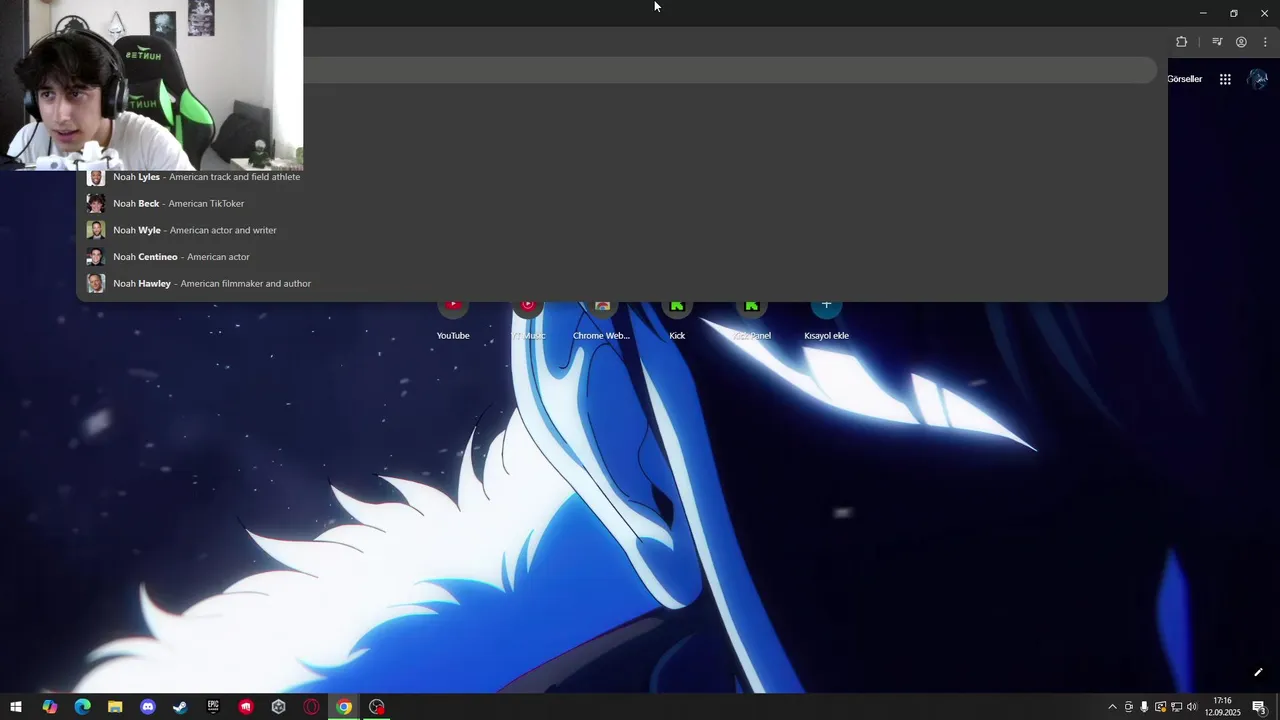Open the taskbar clock and date
Screen dimensions: 1280x720
click(x=1222, y=707)
